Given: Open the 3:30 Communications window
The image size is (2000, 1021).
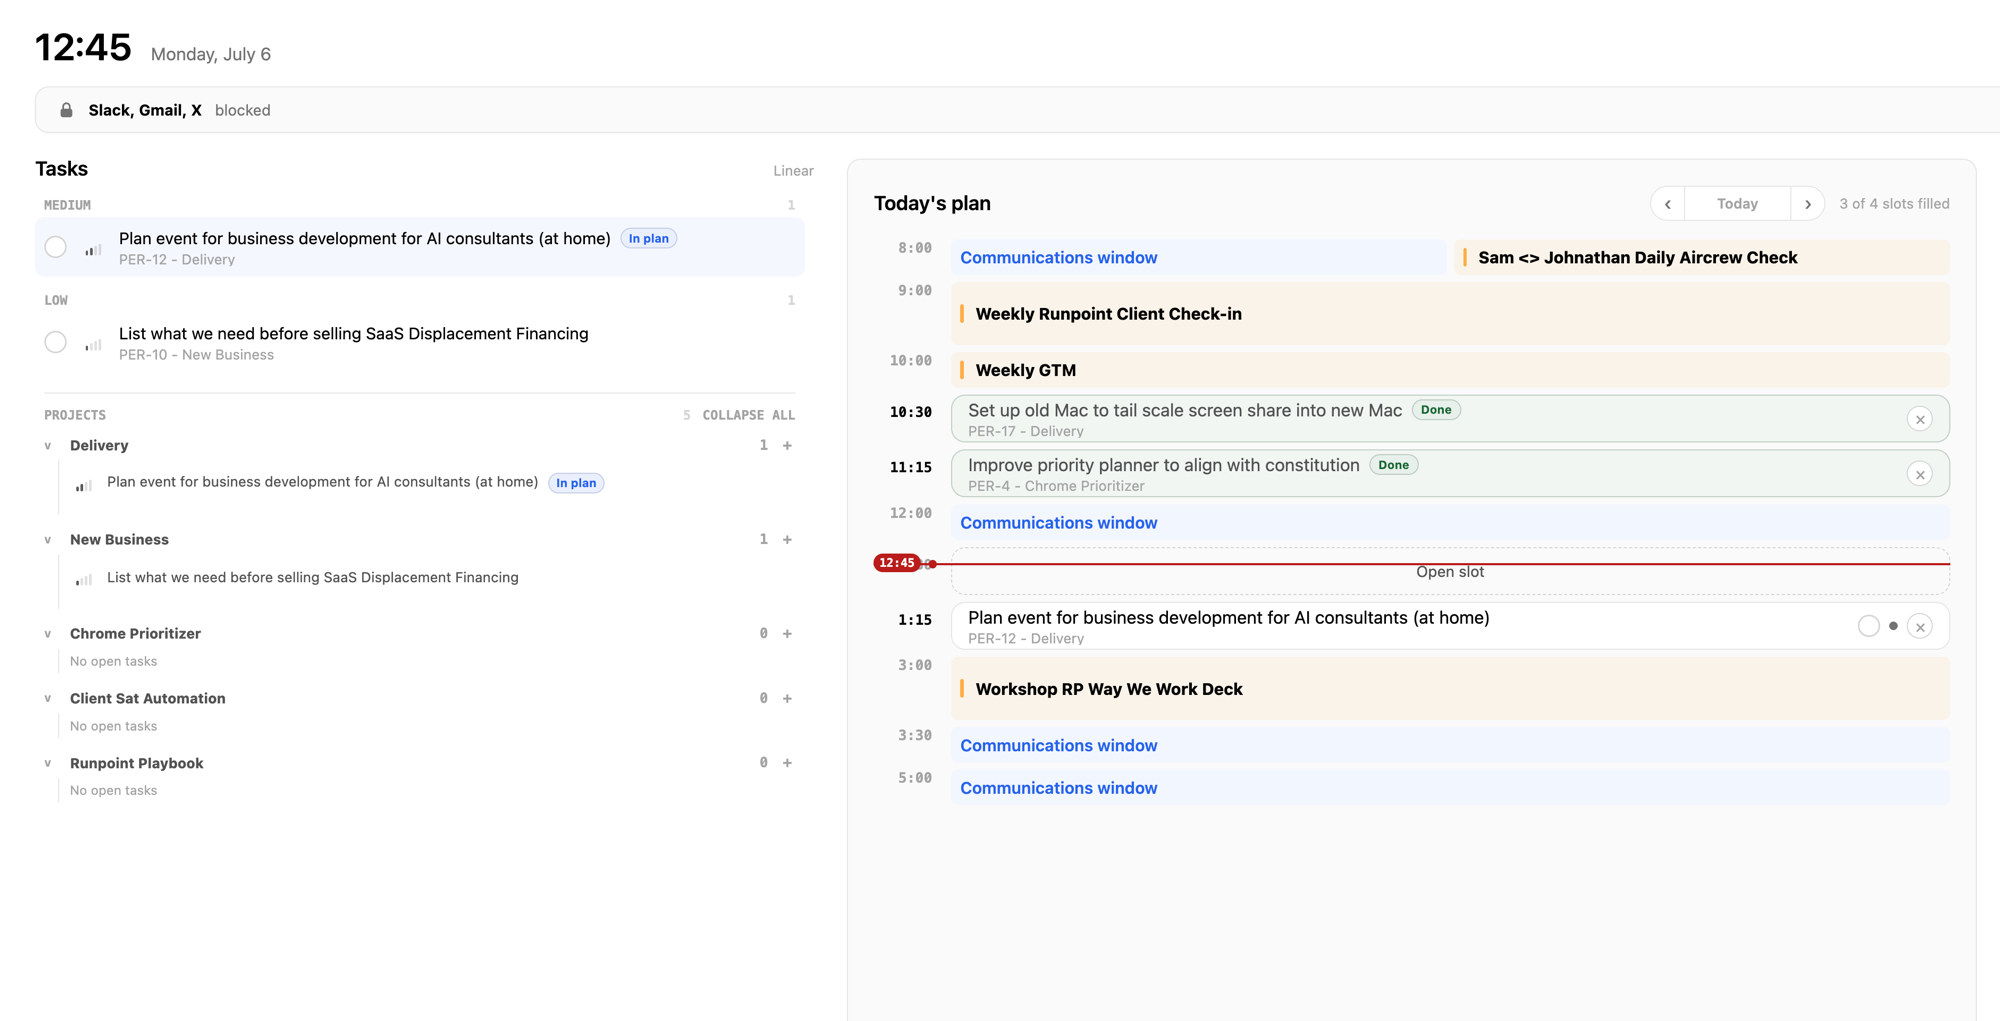Looking at the screenshot, I should tap(1450, 746).
